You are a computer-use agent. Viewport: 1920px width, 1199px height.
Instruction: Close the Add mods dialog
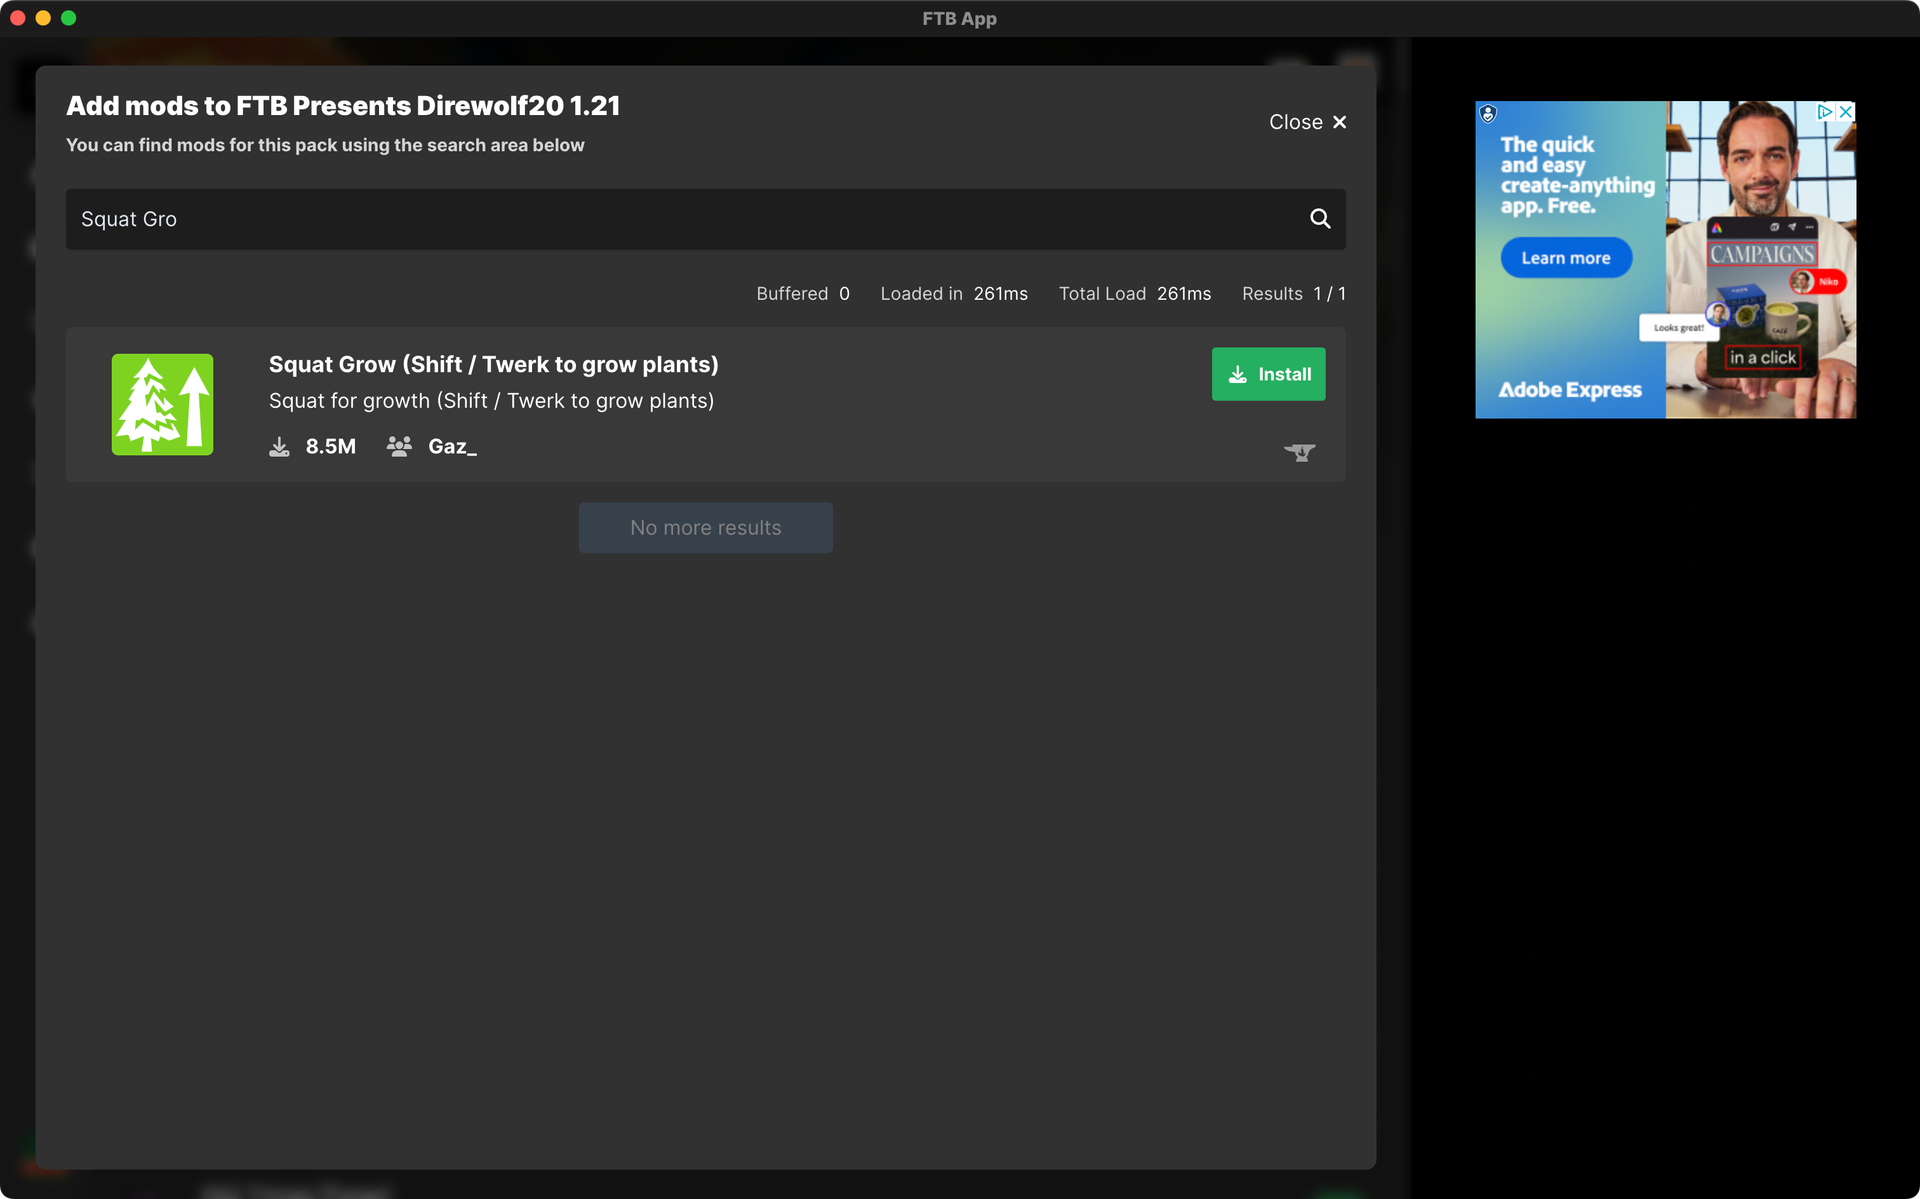click(1306, 121)
